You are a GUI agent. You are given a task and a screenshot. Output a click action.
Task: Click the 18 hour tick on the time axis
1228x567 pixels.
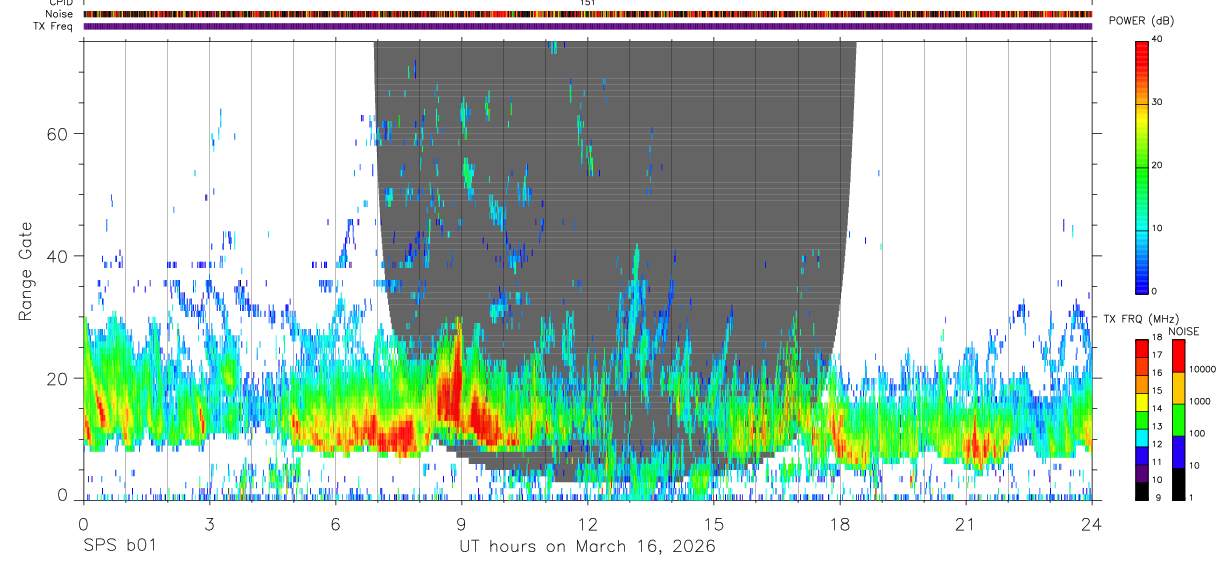point(839,523)
